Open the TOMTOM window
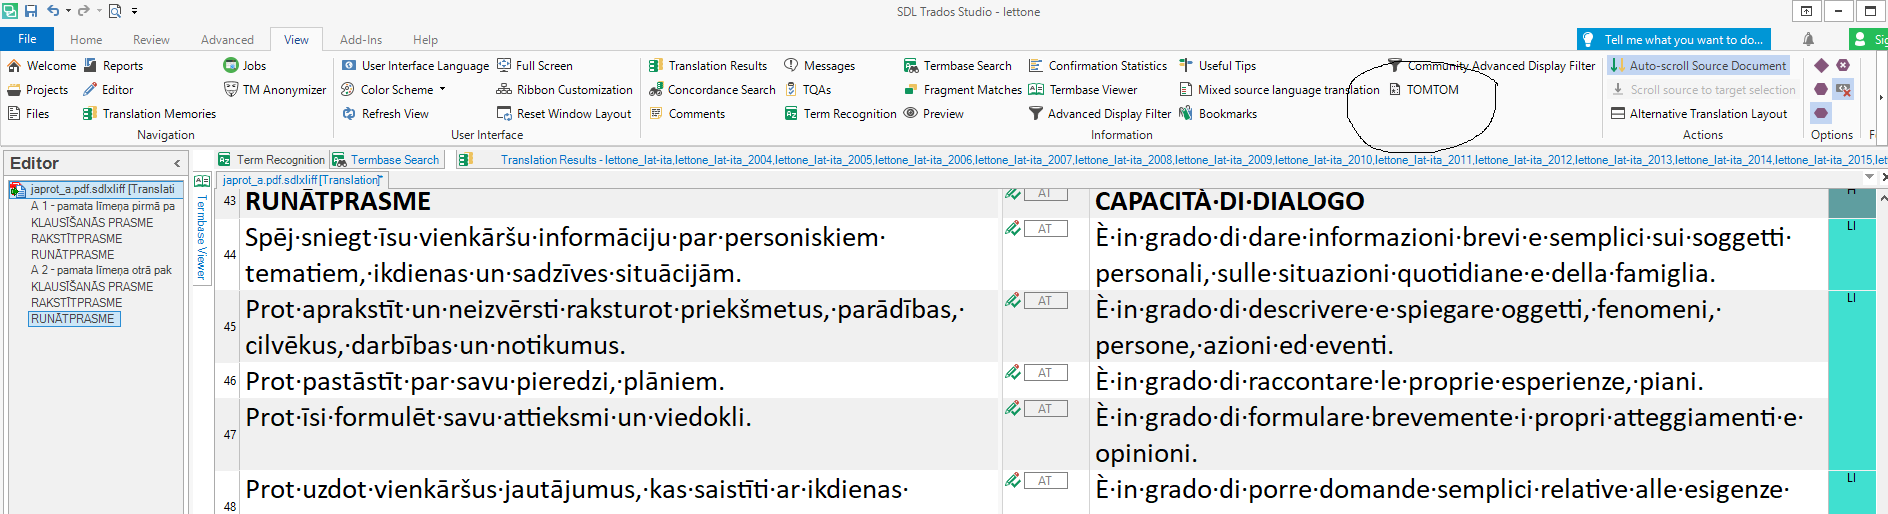The image size is (1888, 514). [x=1431, y=90]
